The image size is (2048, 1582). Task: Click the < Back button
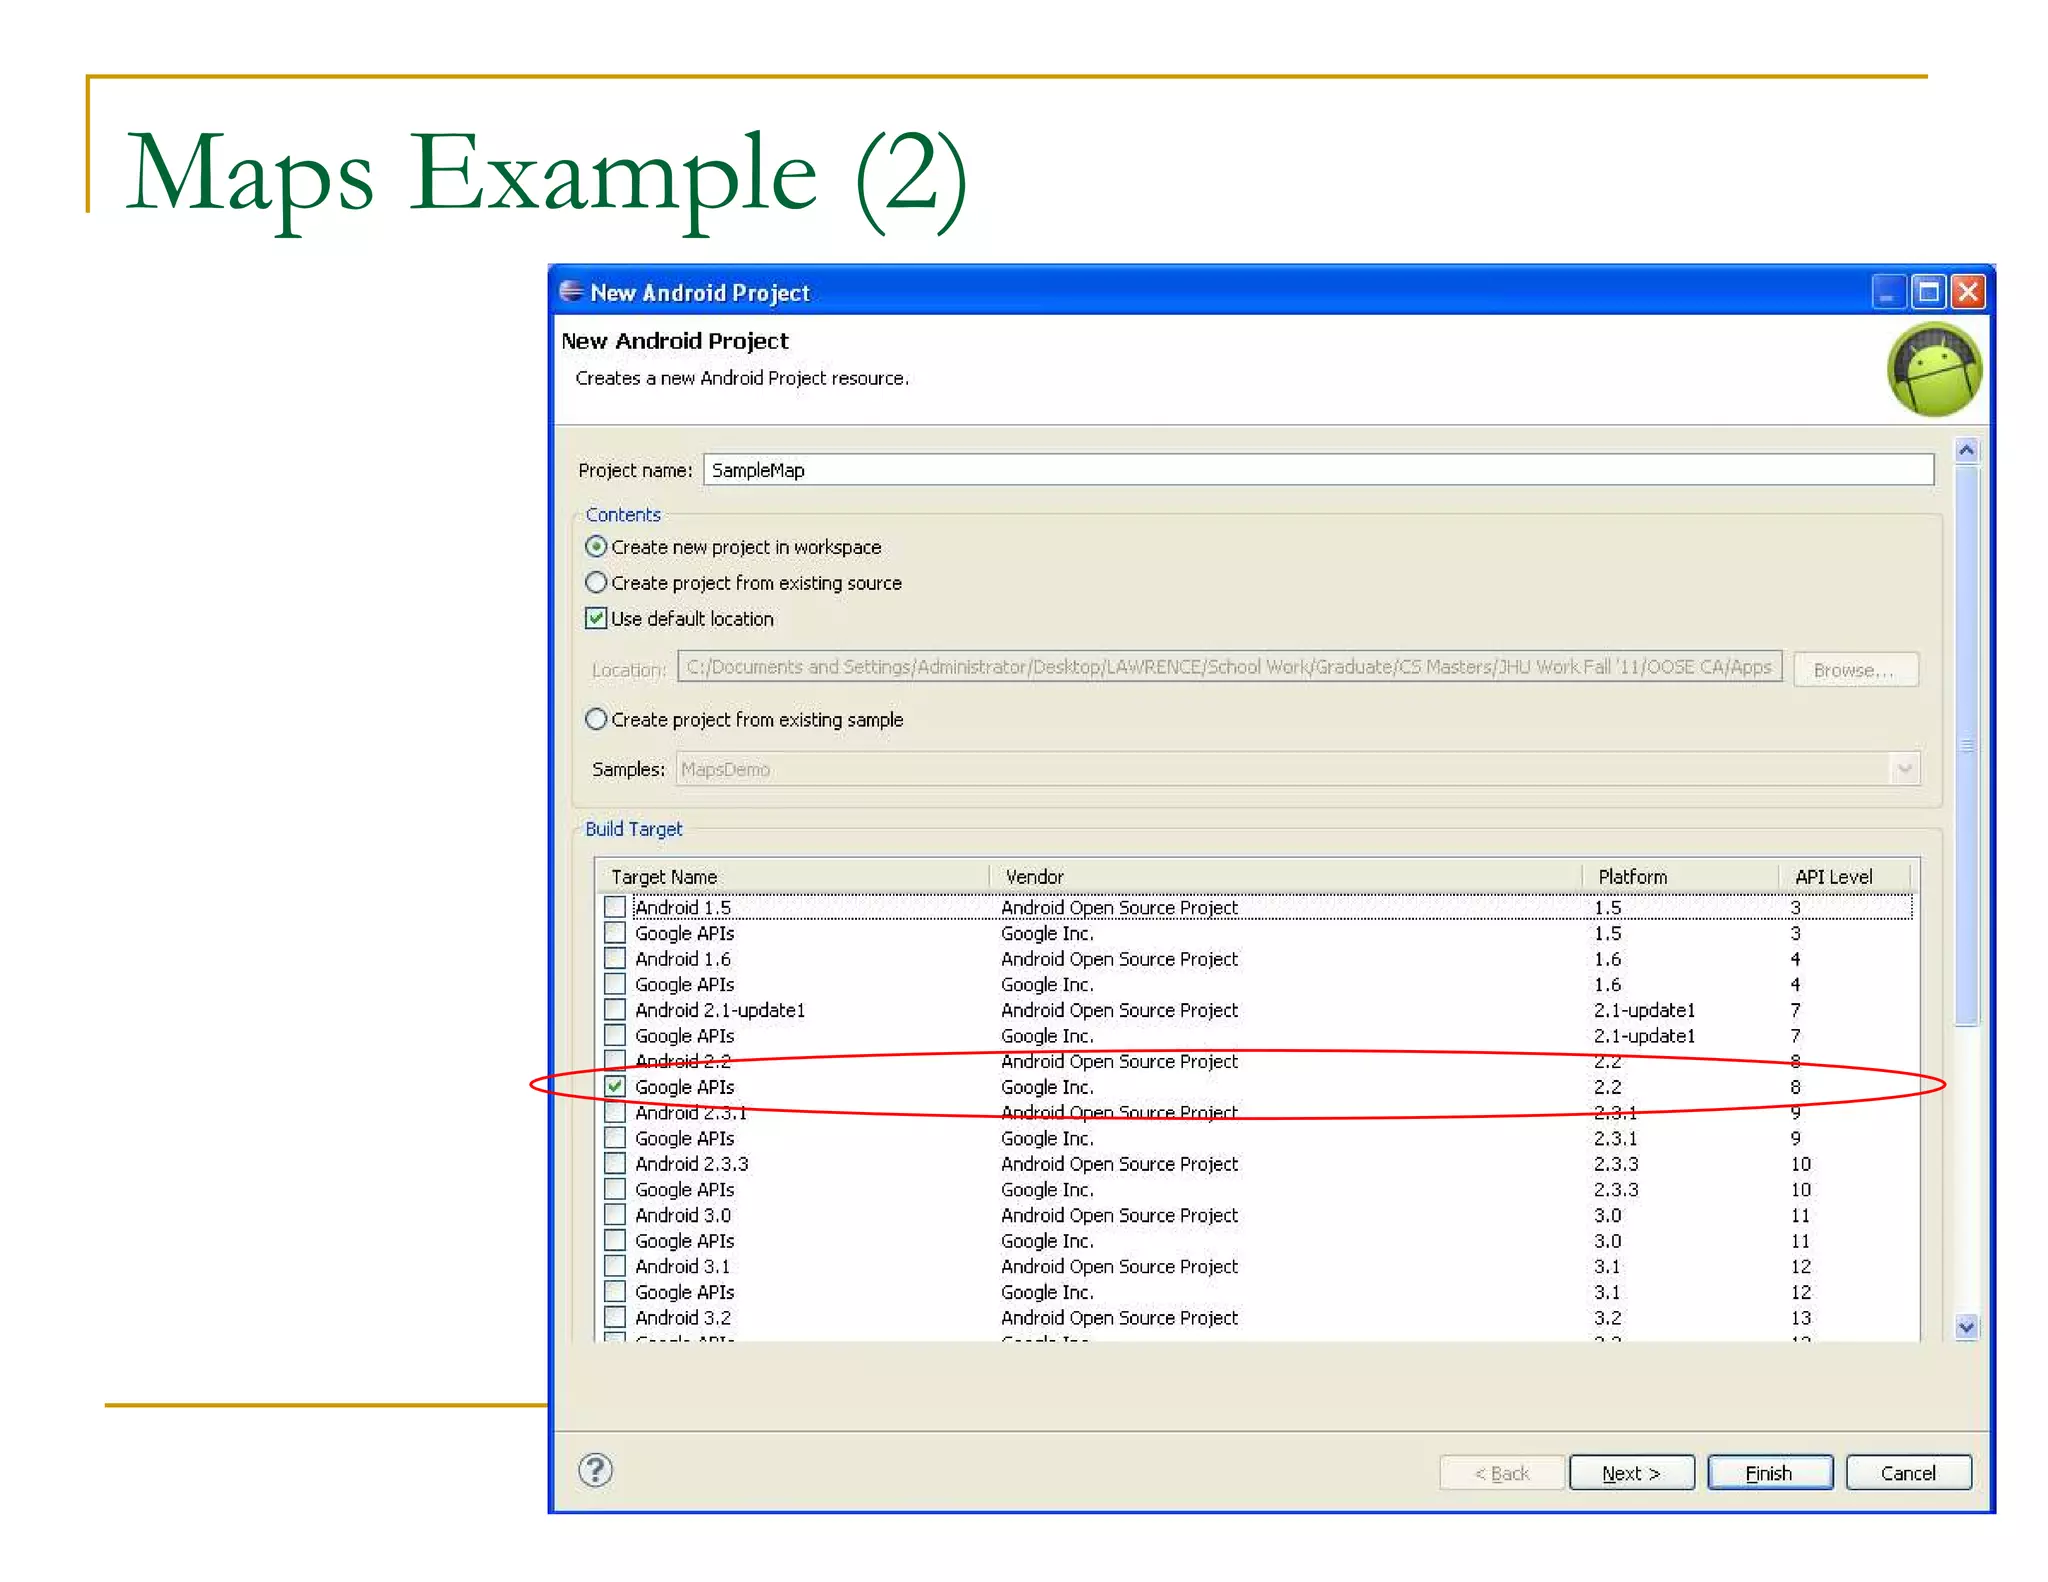coord(1502,1473)
